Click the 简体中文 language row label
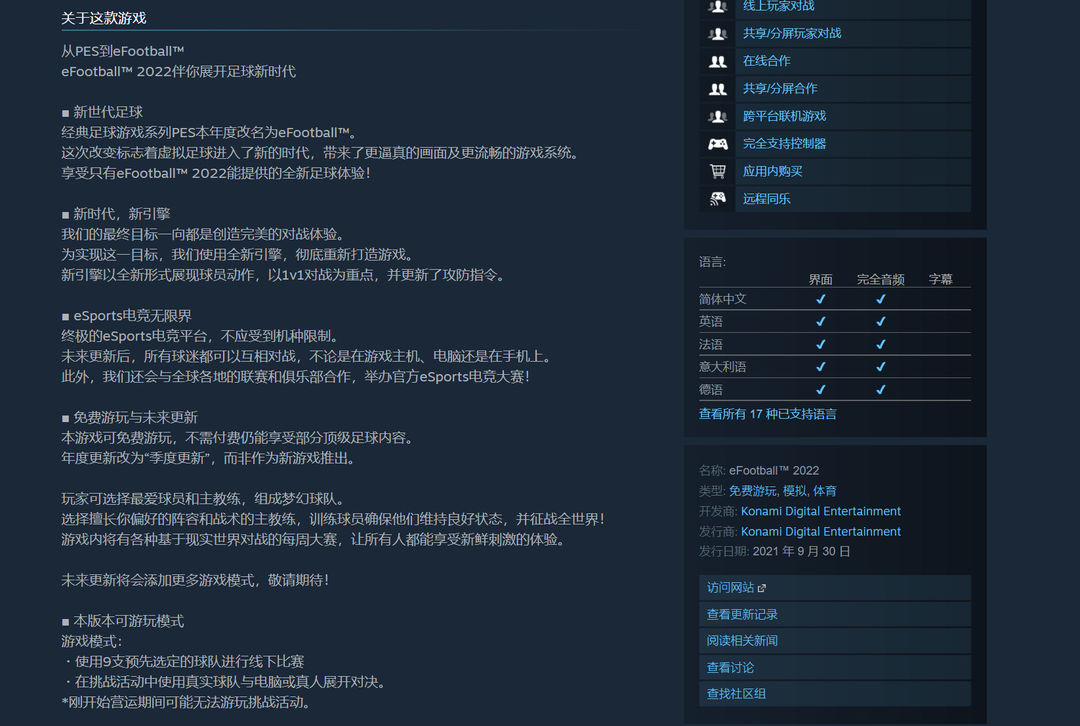Screen dimensions: 1080x726 [x=723, y=299]
